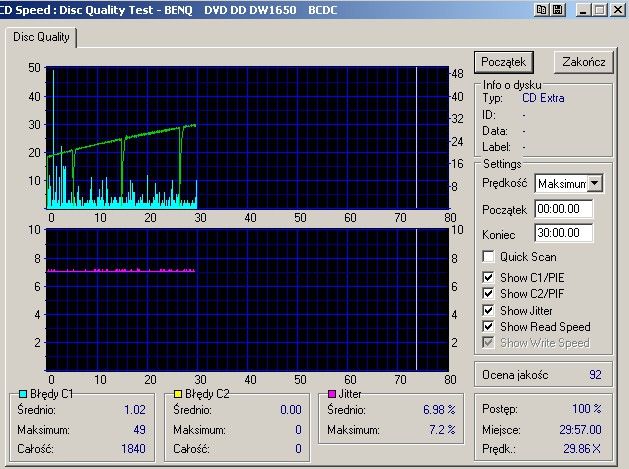Click the cyan Błędy C1 color swatch
The width and height of the screenshot is (629, 469).
pos(23,394)
